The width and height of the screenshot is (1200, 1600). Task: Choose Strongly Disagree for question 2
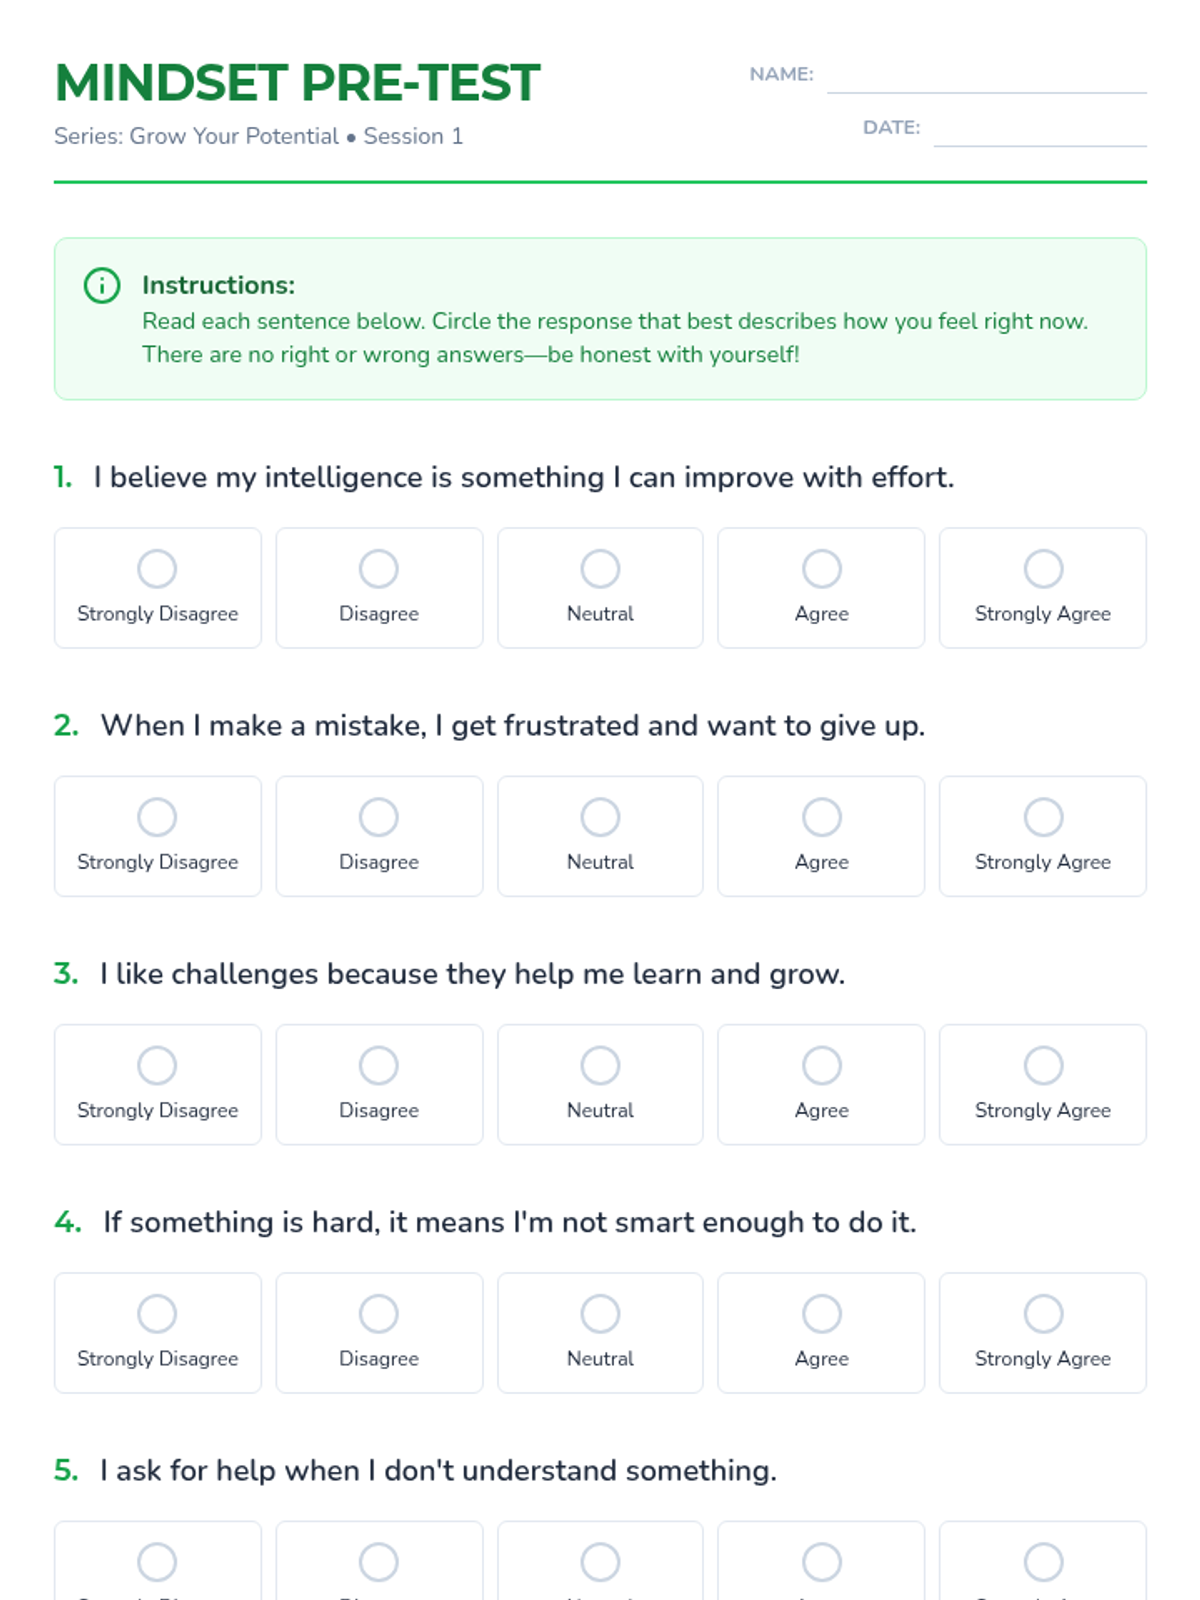157,817
